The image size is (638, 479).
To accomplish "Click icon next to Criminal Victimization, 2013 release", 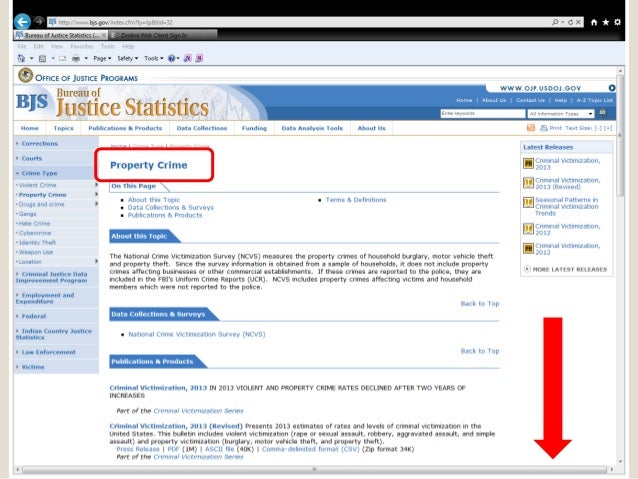I will (x=528, y=164).
